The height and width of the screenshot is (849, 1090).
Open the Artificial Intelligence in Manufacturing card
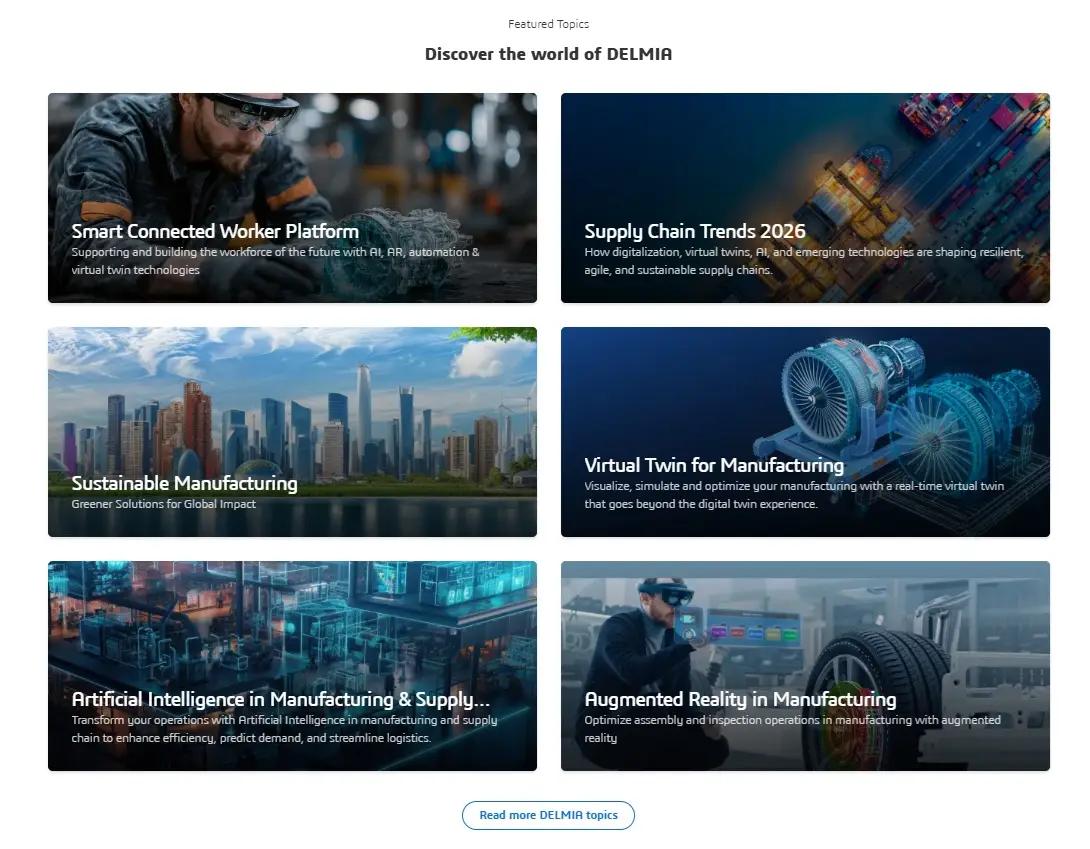click(x=292, y=665)
